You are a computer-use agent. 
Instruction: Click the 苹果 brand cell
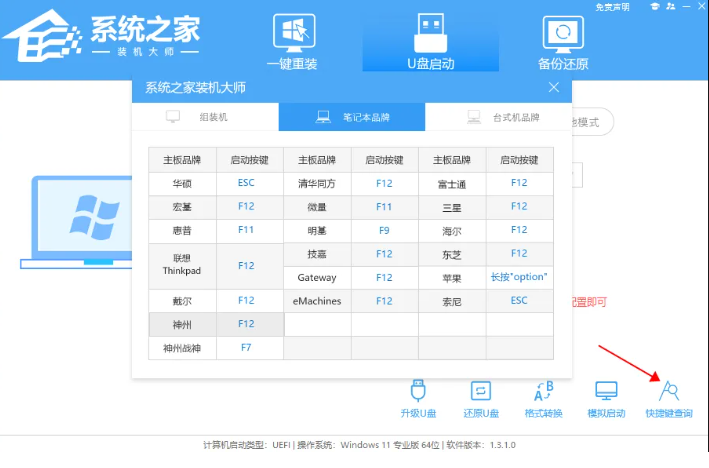(x=452, y=278)
